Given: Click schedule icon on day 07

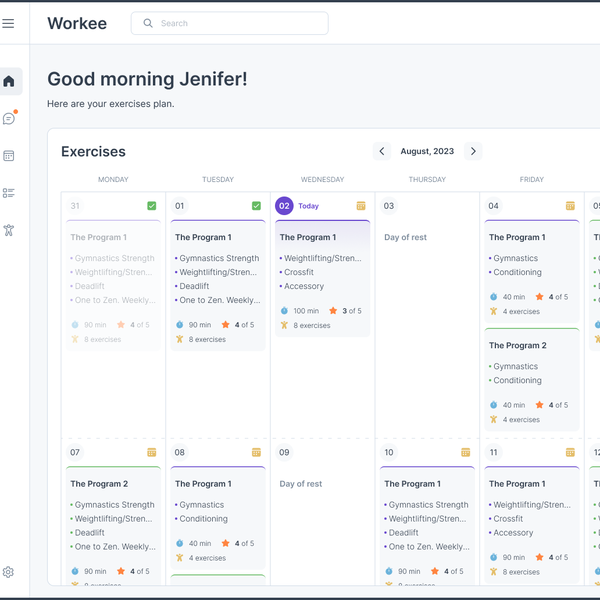Looking at the screenshot, I should point(152,452).
